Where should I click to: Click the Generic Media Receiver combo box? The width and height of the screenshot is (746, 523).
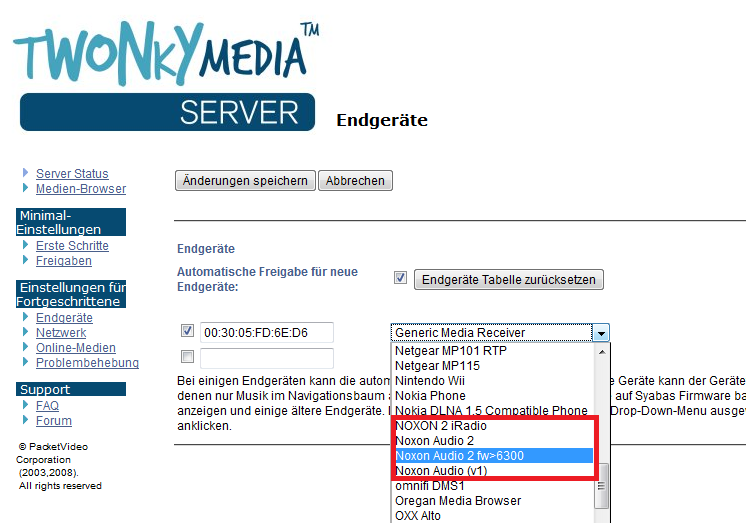click(500, 333)
